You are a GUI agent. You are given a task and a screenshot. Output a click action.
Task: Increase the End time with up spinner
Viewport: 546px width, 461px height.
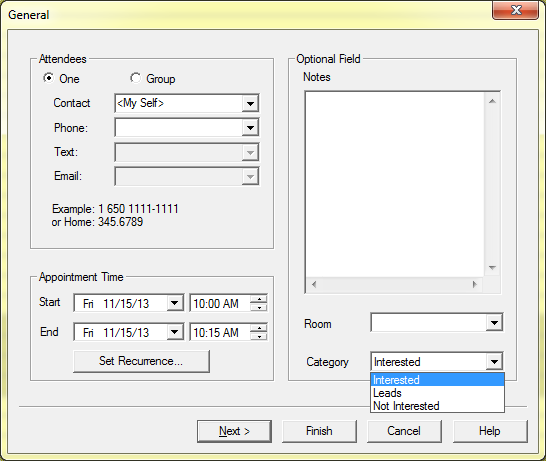(x=259, y=328)
